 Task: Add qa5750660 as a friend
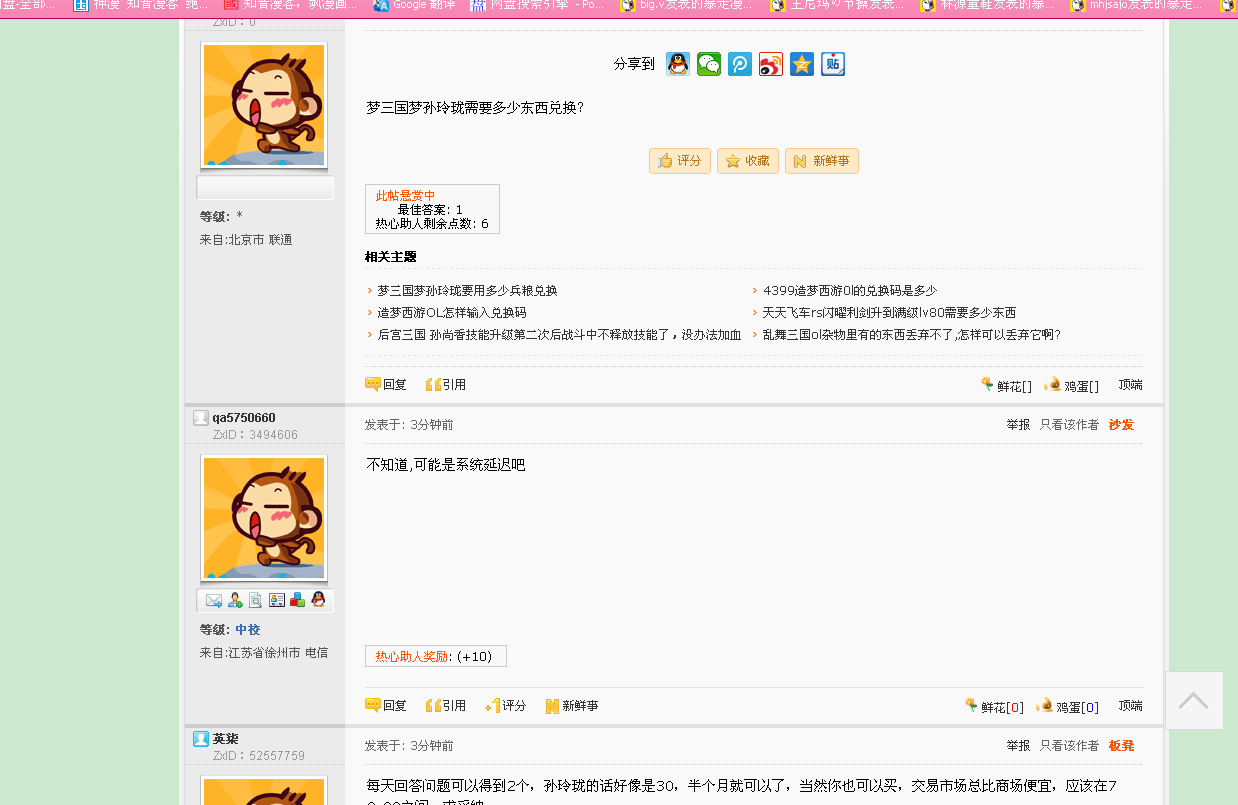tap(235, 600)
